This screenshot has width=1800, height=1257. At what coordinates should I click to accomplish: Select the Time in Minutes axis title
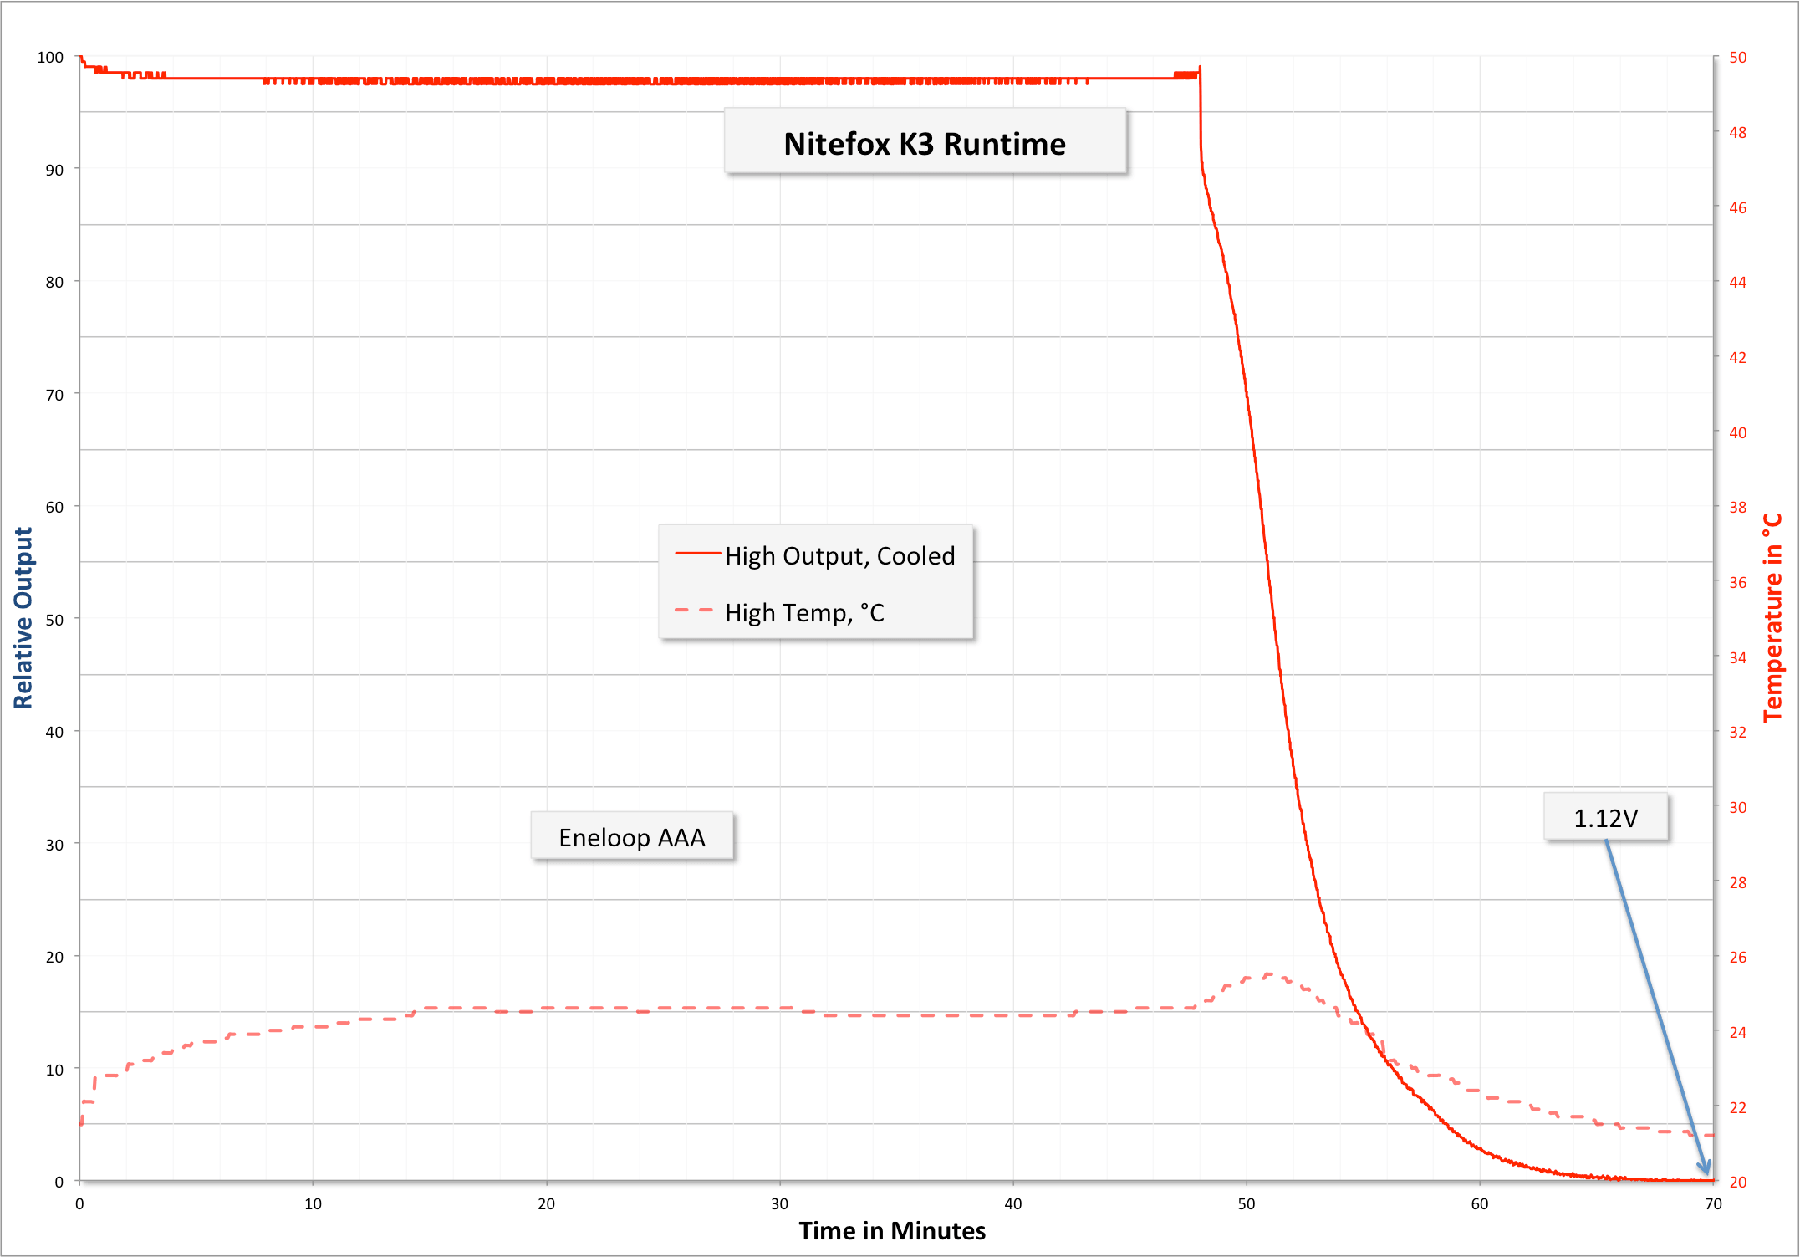coord(892,1230)
